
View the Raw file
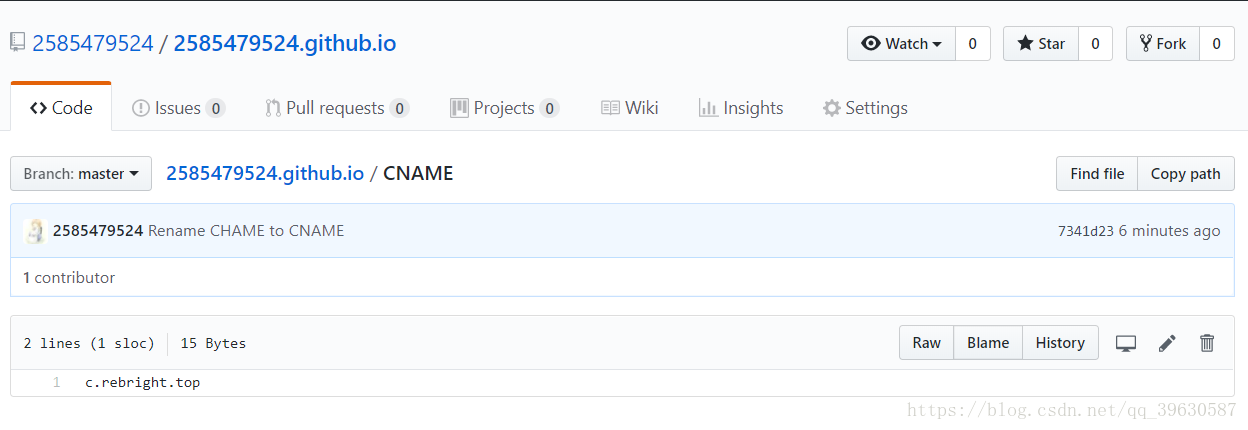(926, 343)
